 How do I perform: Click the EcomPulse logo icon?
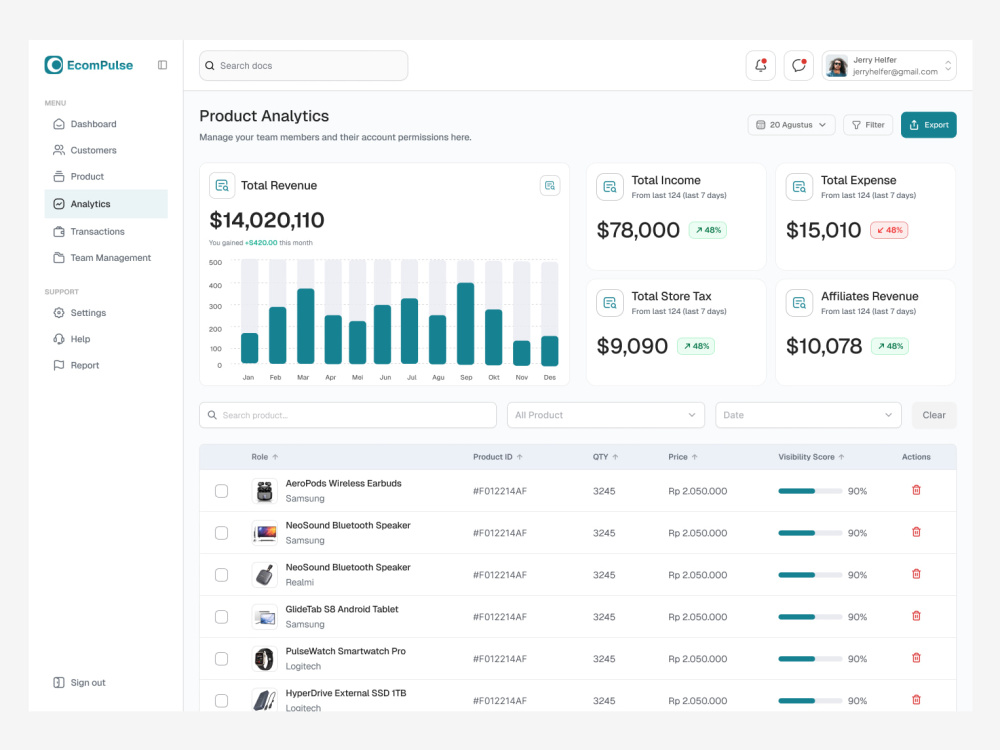(x=54, y=65)
